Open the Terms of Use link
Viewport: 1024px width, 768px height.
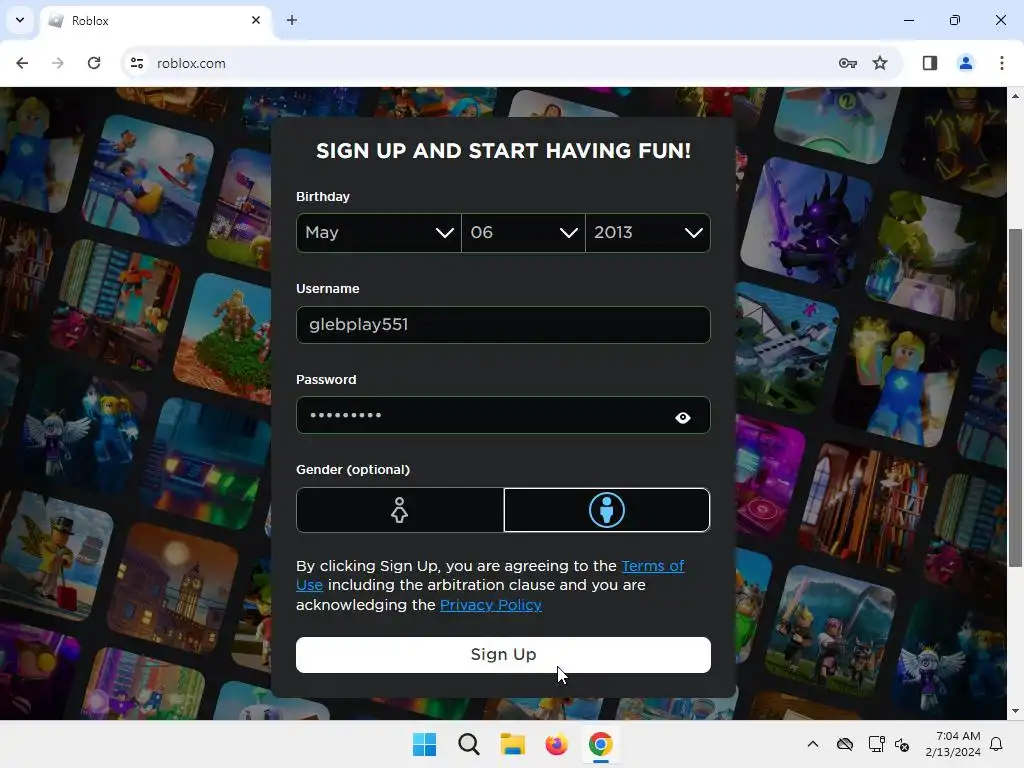[490, 575]
